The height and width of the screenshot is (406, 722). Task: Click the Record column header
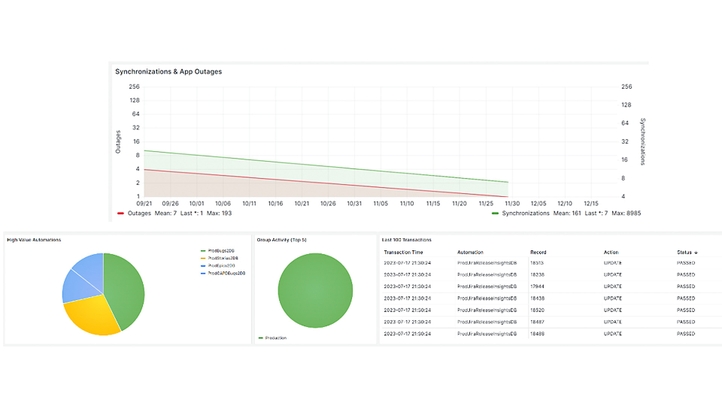(x=538, y=253)
